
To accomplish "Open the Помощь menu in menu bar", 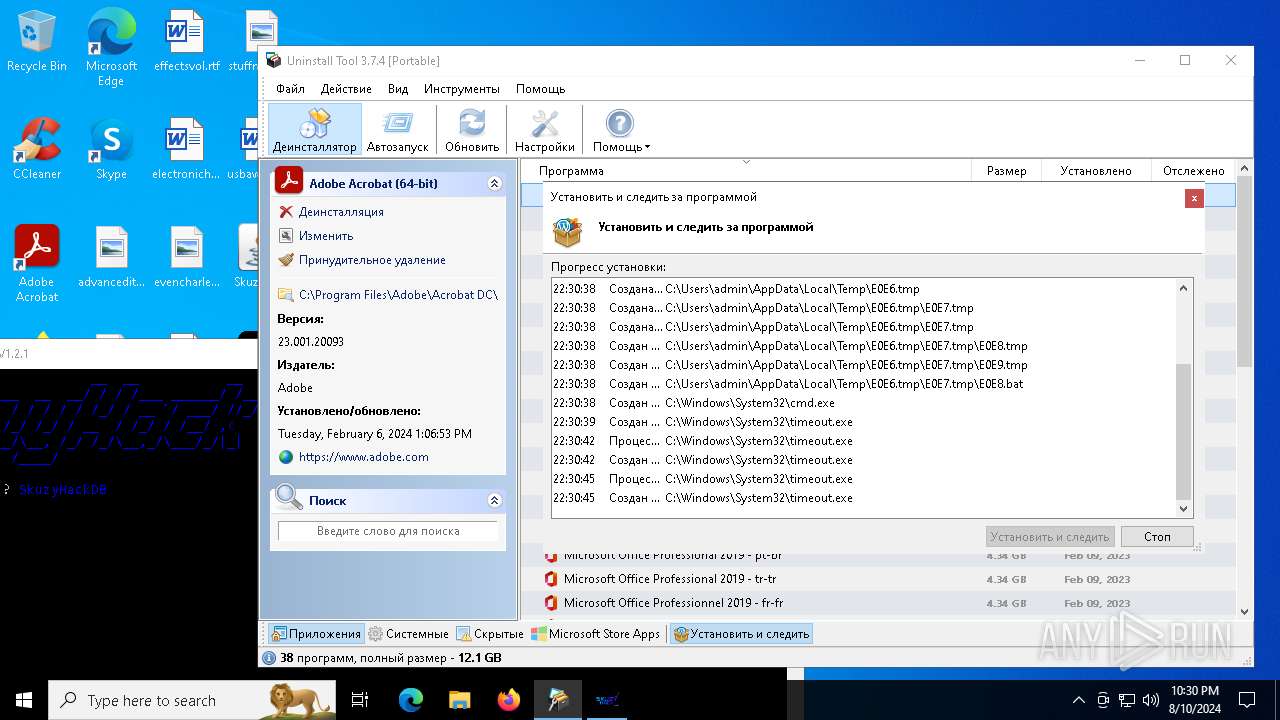I will coord(540,89).
